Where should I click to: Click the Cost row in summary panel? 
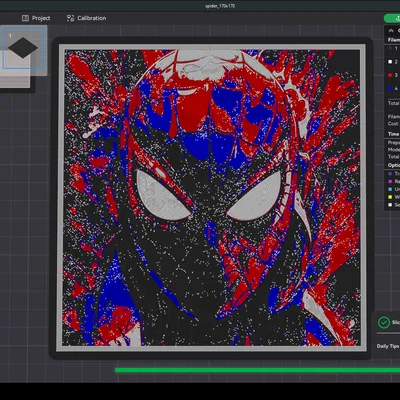pos(393,124)
